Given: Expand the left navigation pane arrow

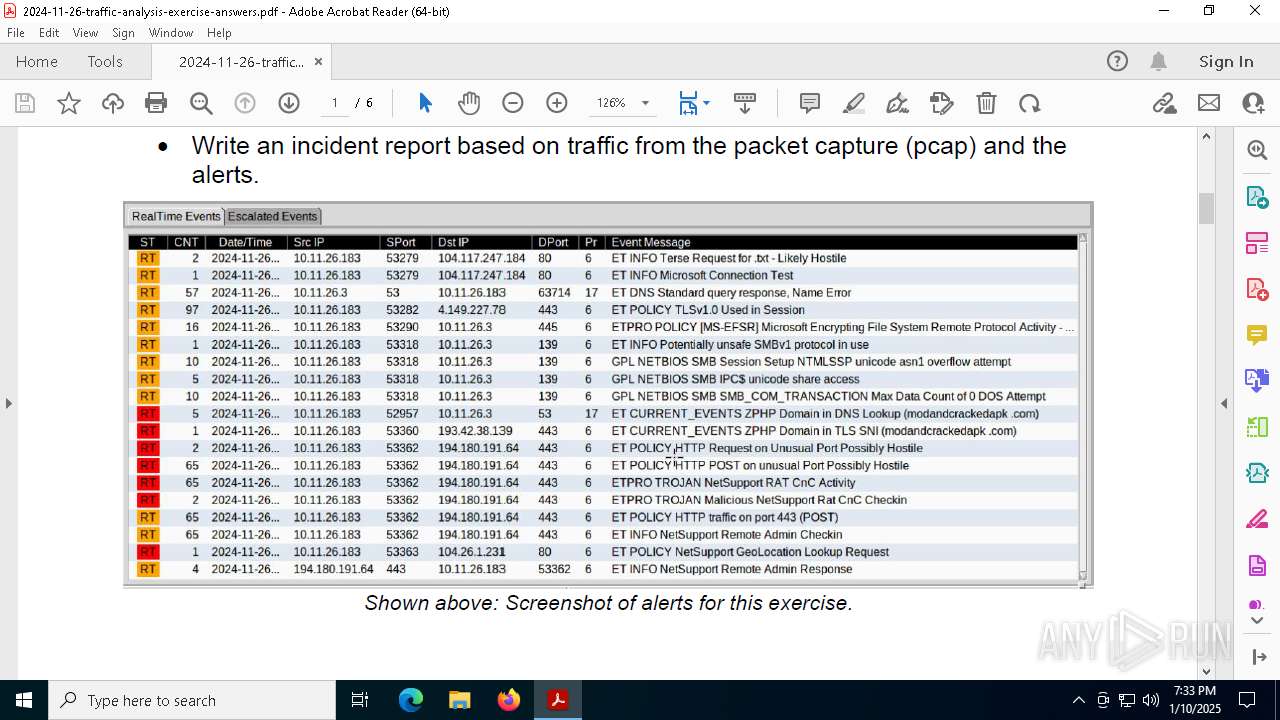Looking at the screenshot, I should (9, 403).
